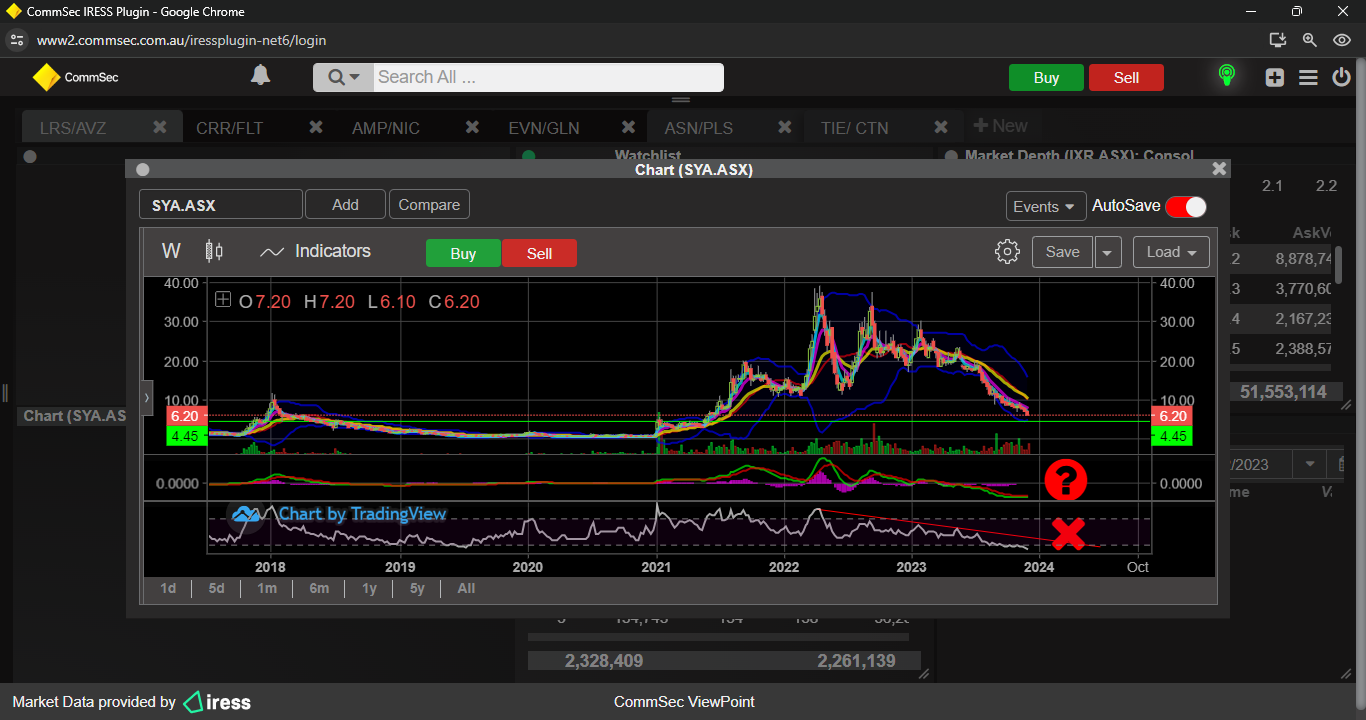This screenshot has height=720, width=1366.
Task: Close the Chart (SYA.ASX) window
Action: tap(1218, 169)
